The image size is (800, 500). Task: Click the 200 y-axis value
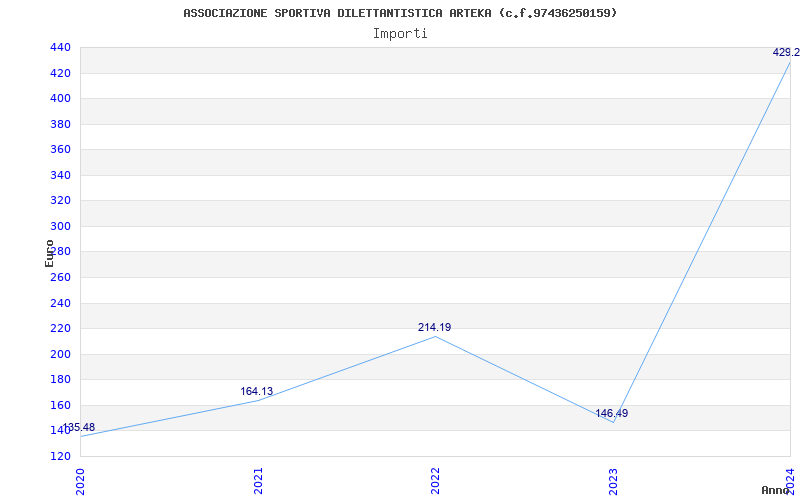pyautogui.click(x=60, y=354)
